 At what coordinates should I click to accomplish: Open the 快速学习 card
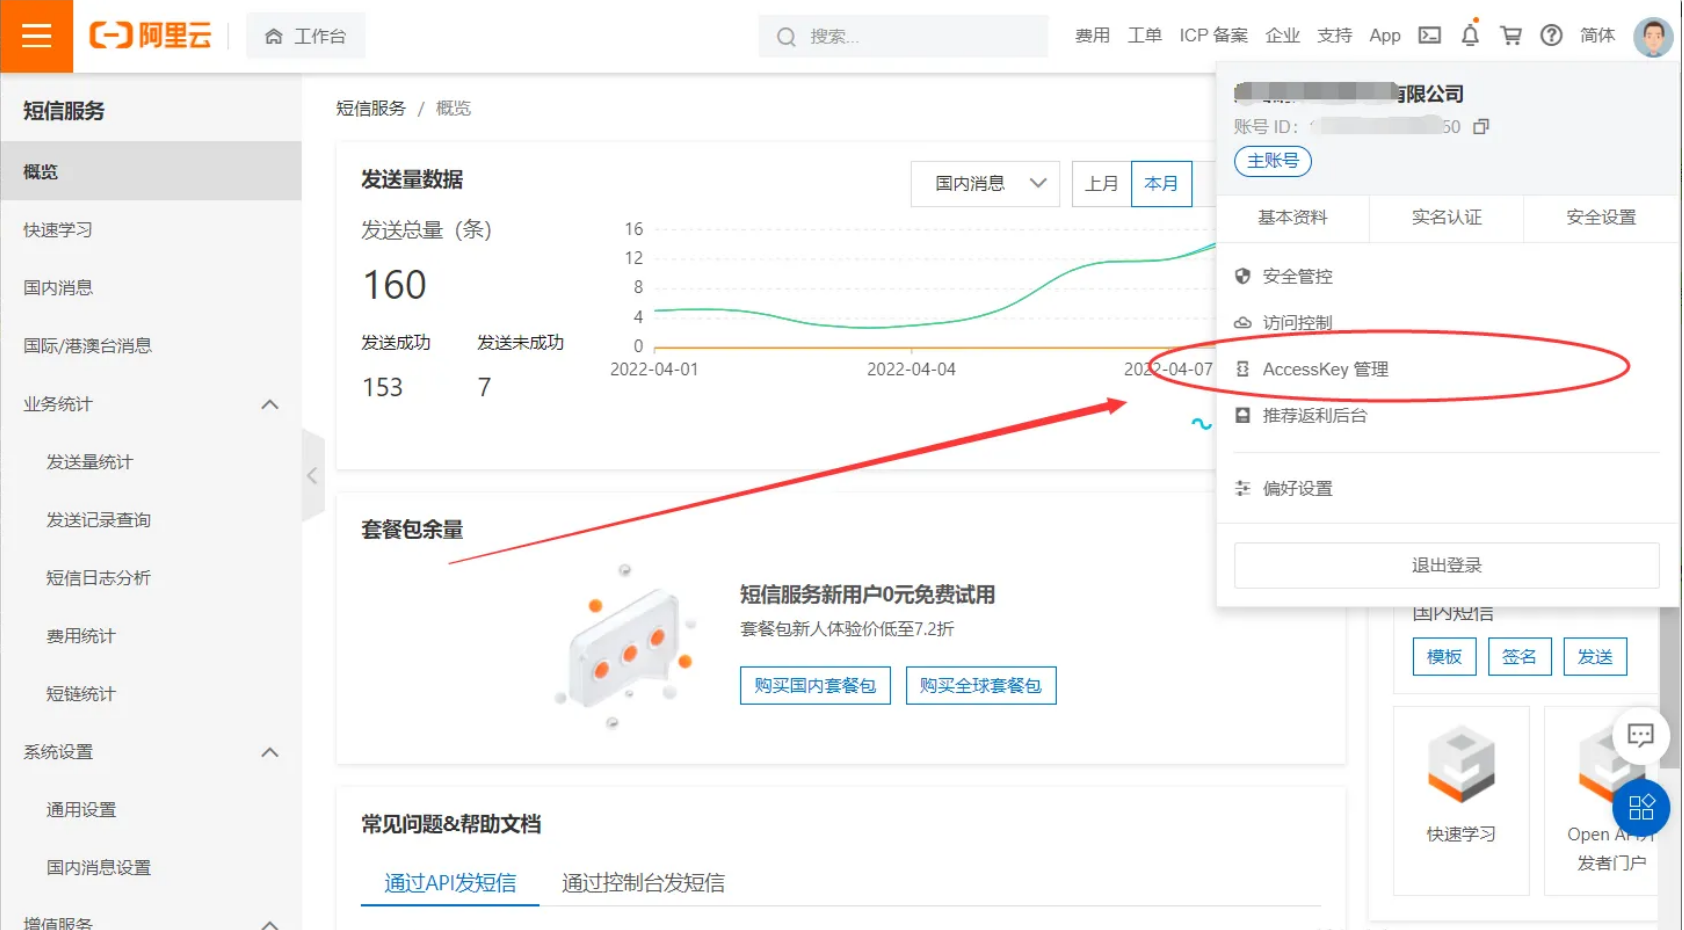[x=1461, y=800]
